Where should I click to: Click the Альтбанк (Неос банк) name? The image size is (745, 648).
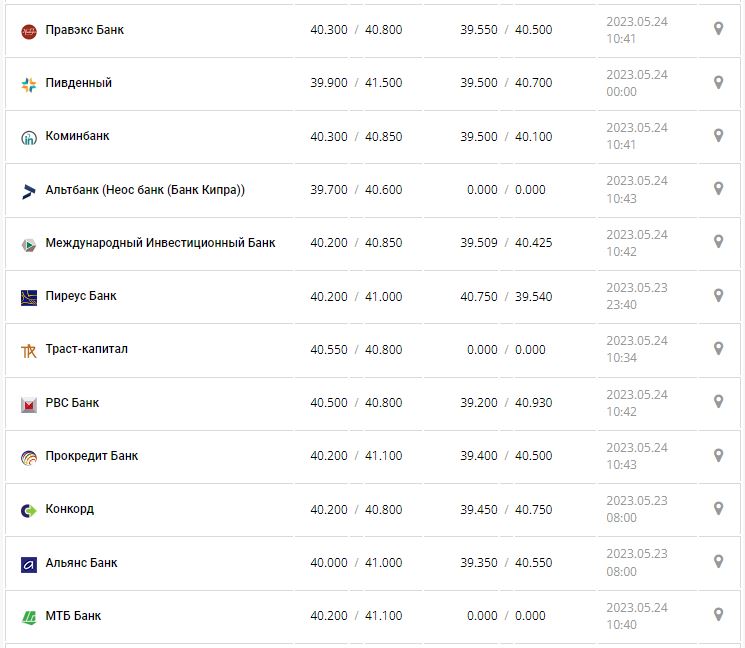point(145,190)
